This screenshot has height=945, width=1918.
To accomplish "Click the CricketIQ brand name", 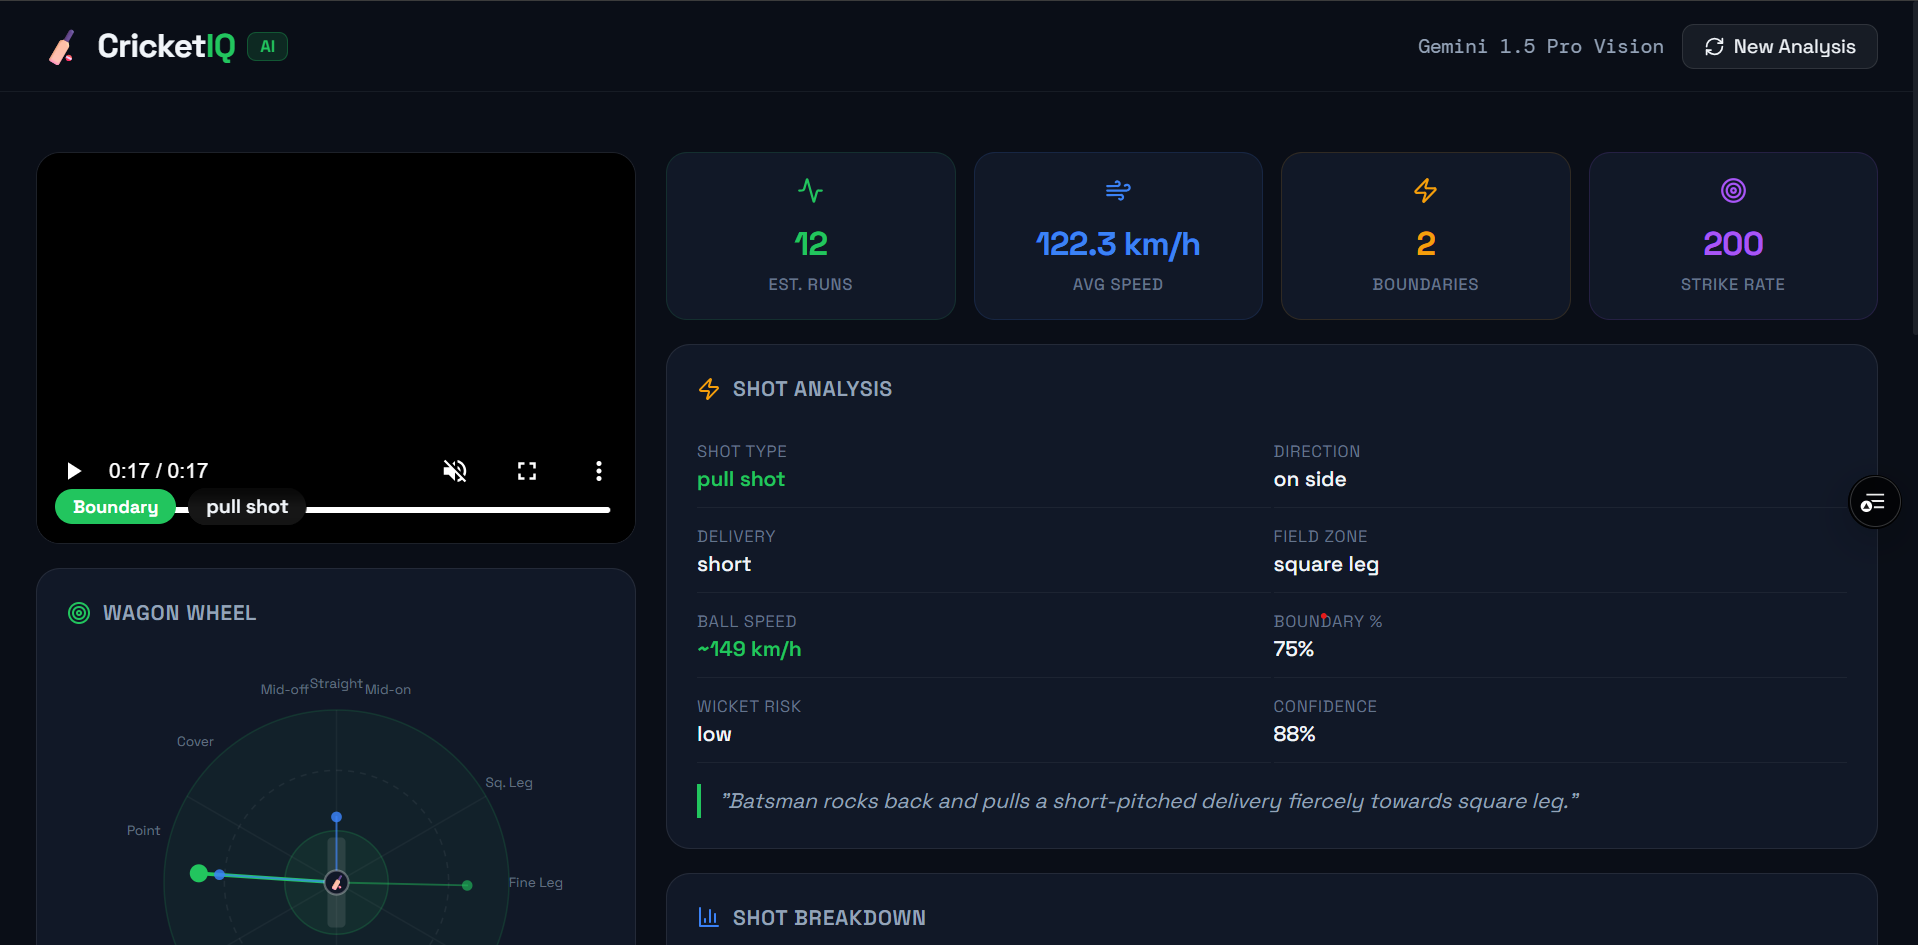I will click(166, 46).
